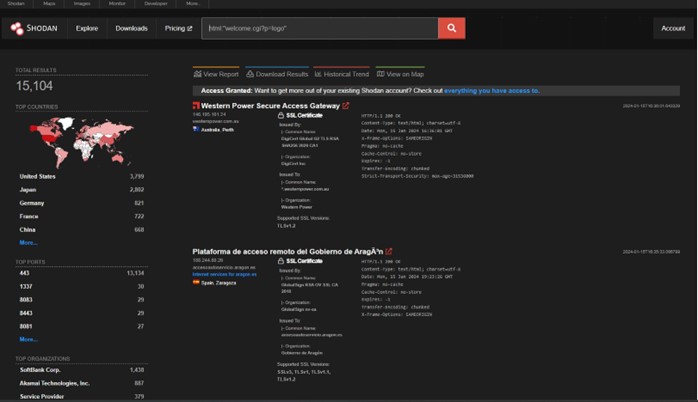The width and height of the screenshot is (698, 402).
Task: Select Developer in the top bar
Action: [x=156, y=4]
